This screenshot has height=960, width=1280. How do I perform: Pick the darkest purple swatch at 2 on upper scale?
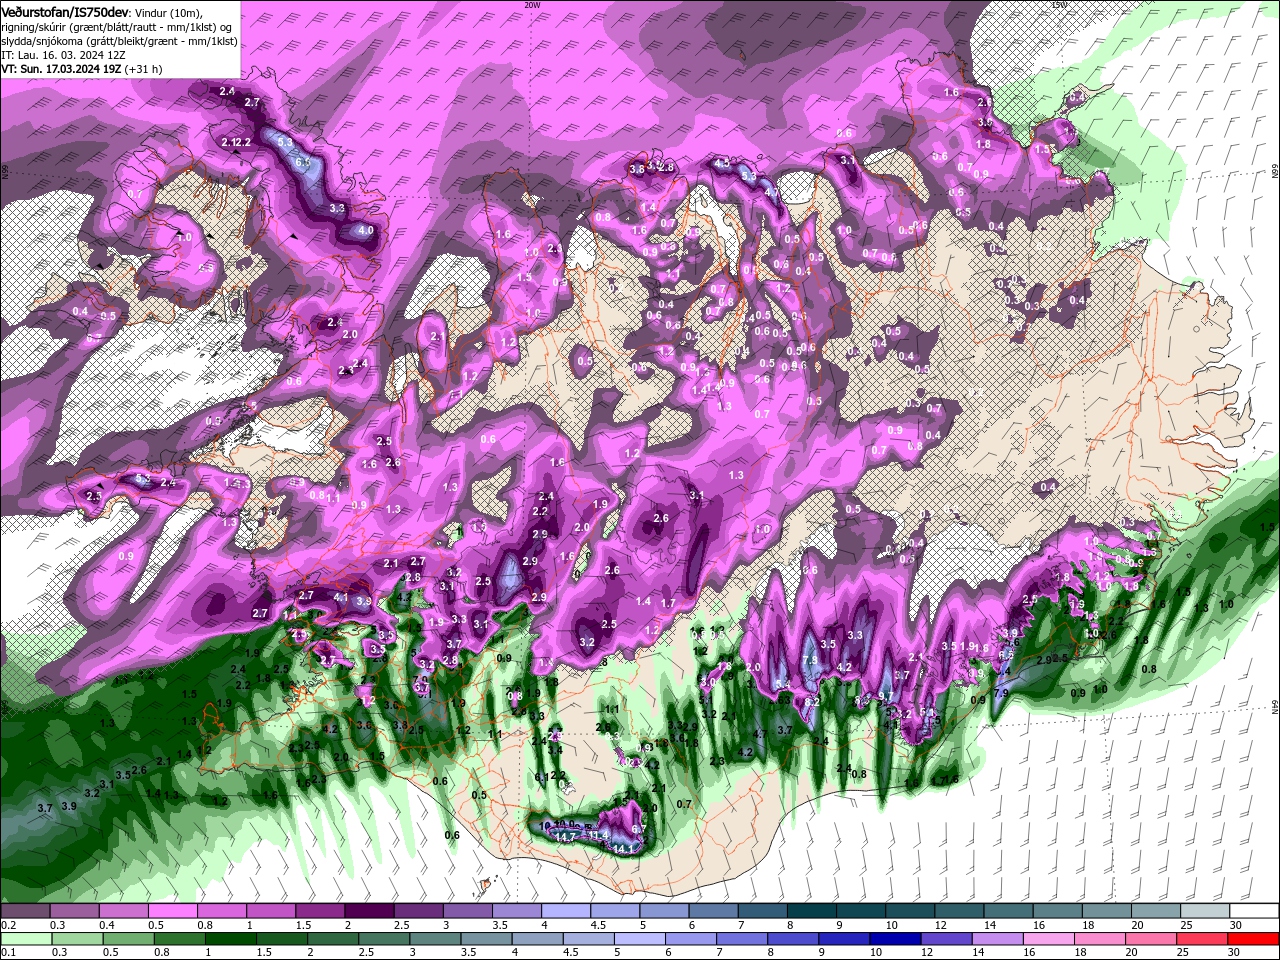368,911
